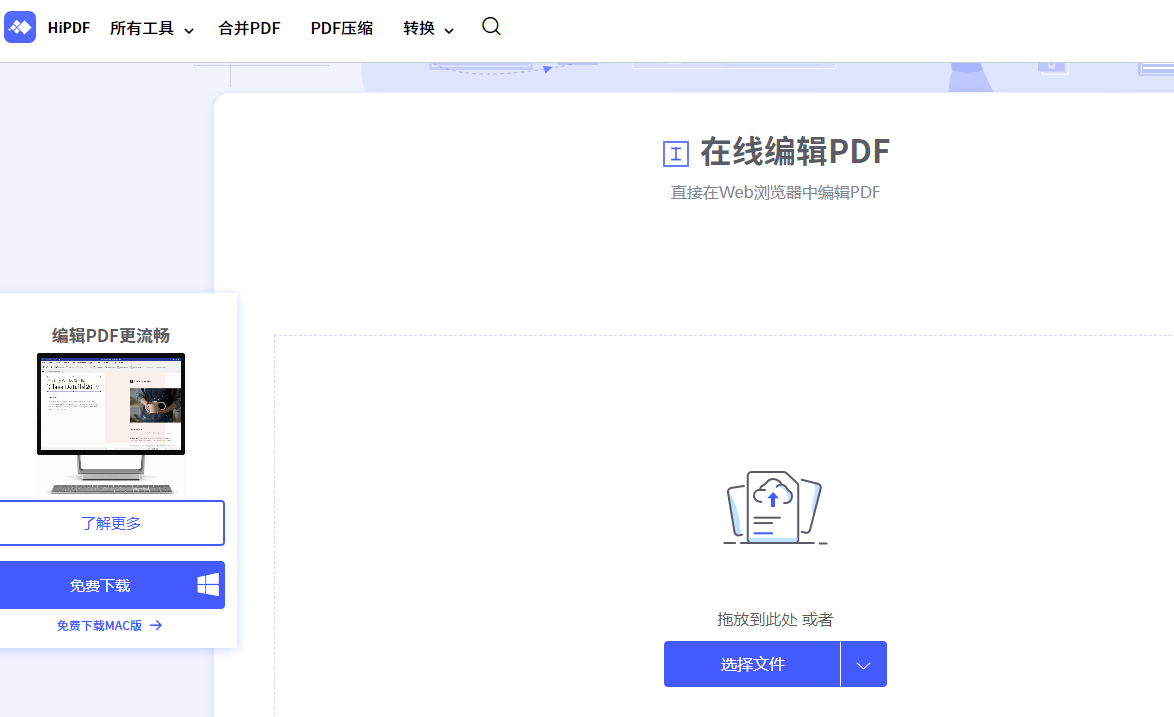Click the HiPDF text next to the logo
This screenshot has height=717, width=1174.
pyautogui.click(x=67, y=27)
